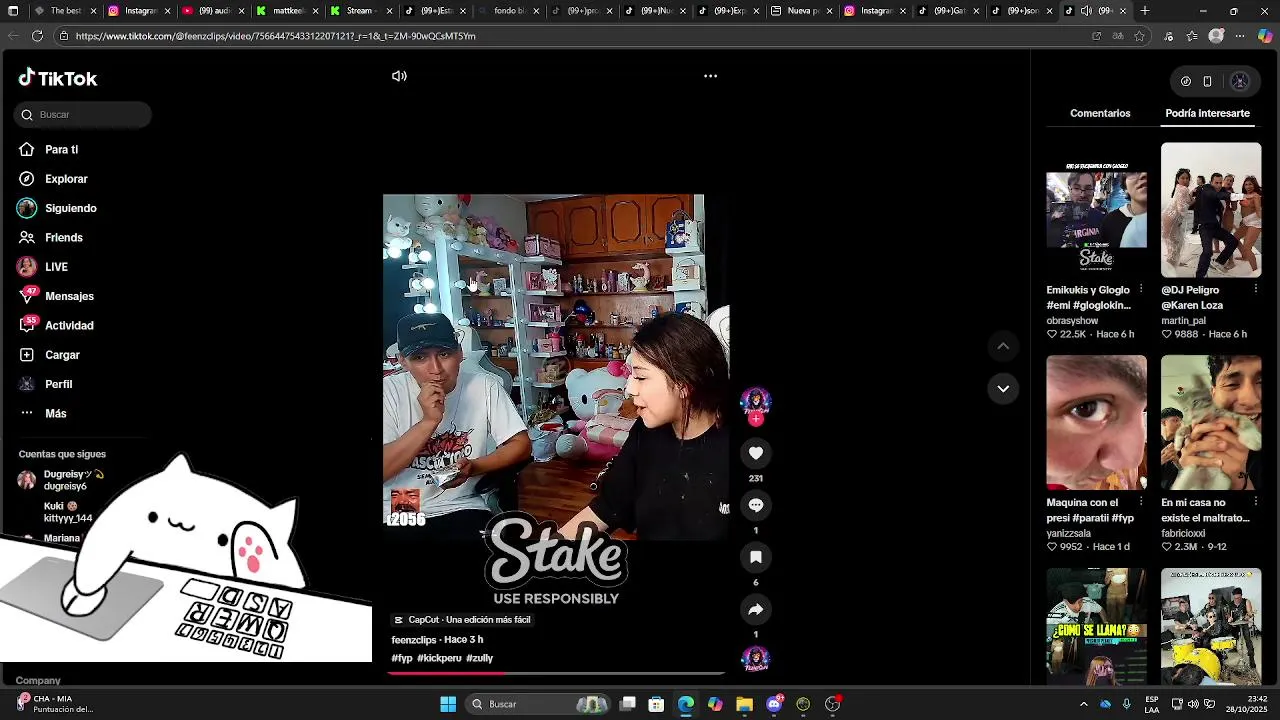Image resolution: width=1280 pixels, height=720 pixels.
Task: Go to previous video arrow
Action: coord(1003,346)
